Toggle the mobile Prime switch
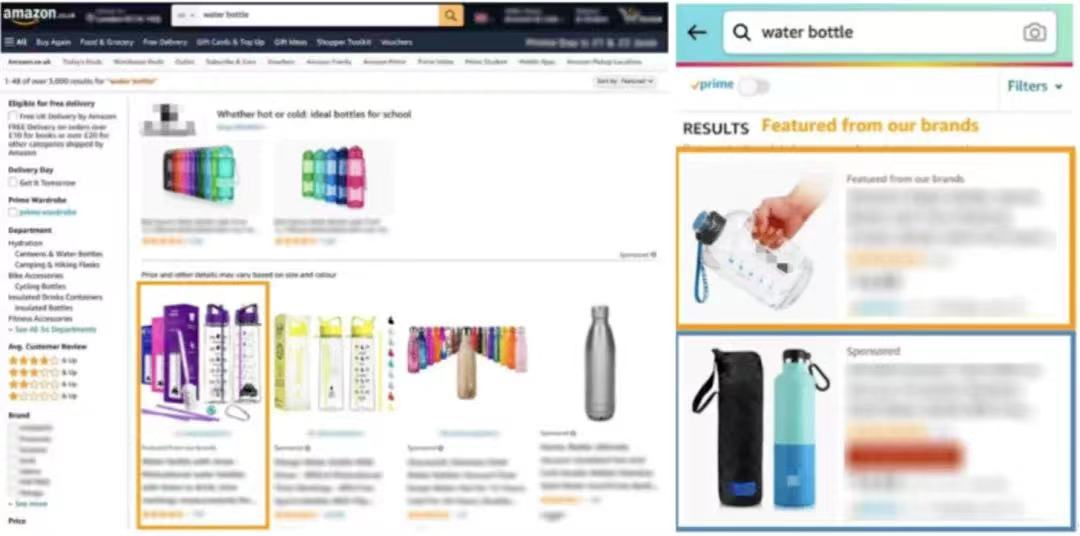This screenshot has width=1080, height=536. coord(753,86)
